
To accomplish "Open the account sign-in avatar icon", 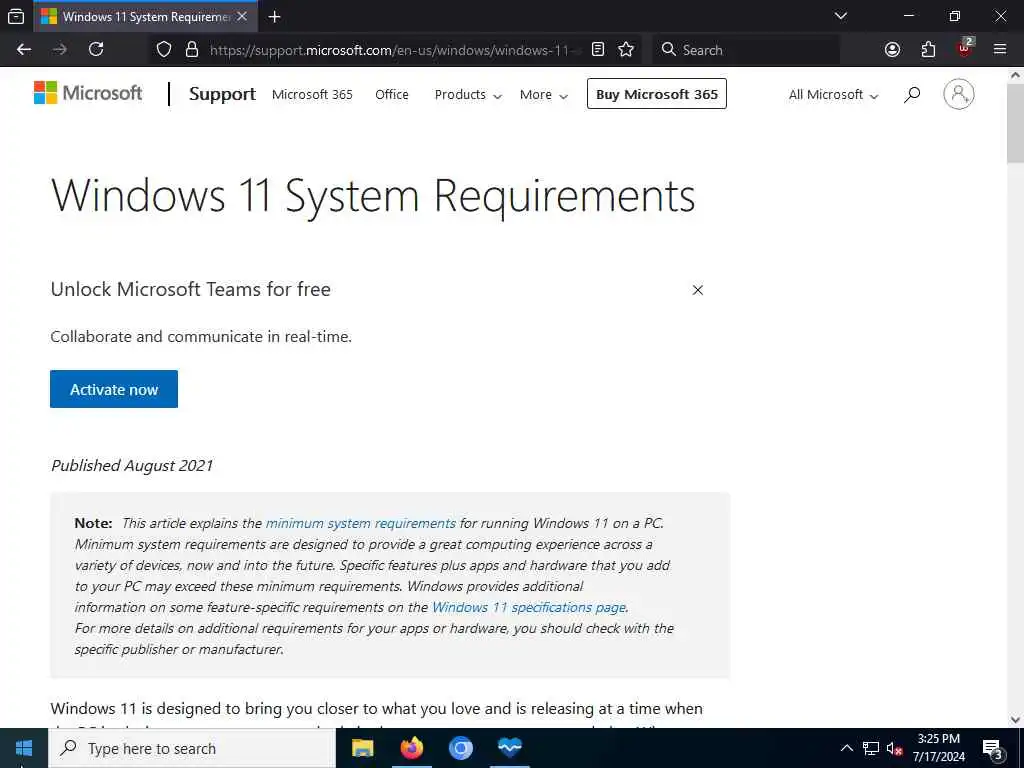I will point(958,94).
